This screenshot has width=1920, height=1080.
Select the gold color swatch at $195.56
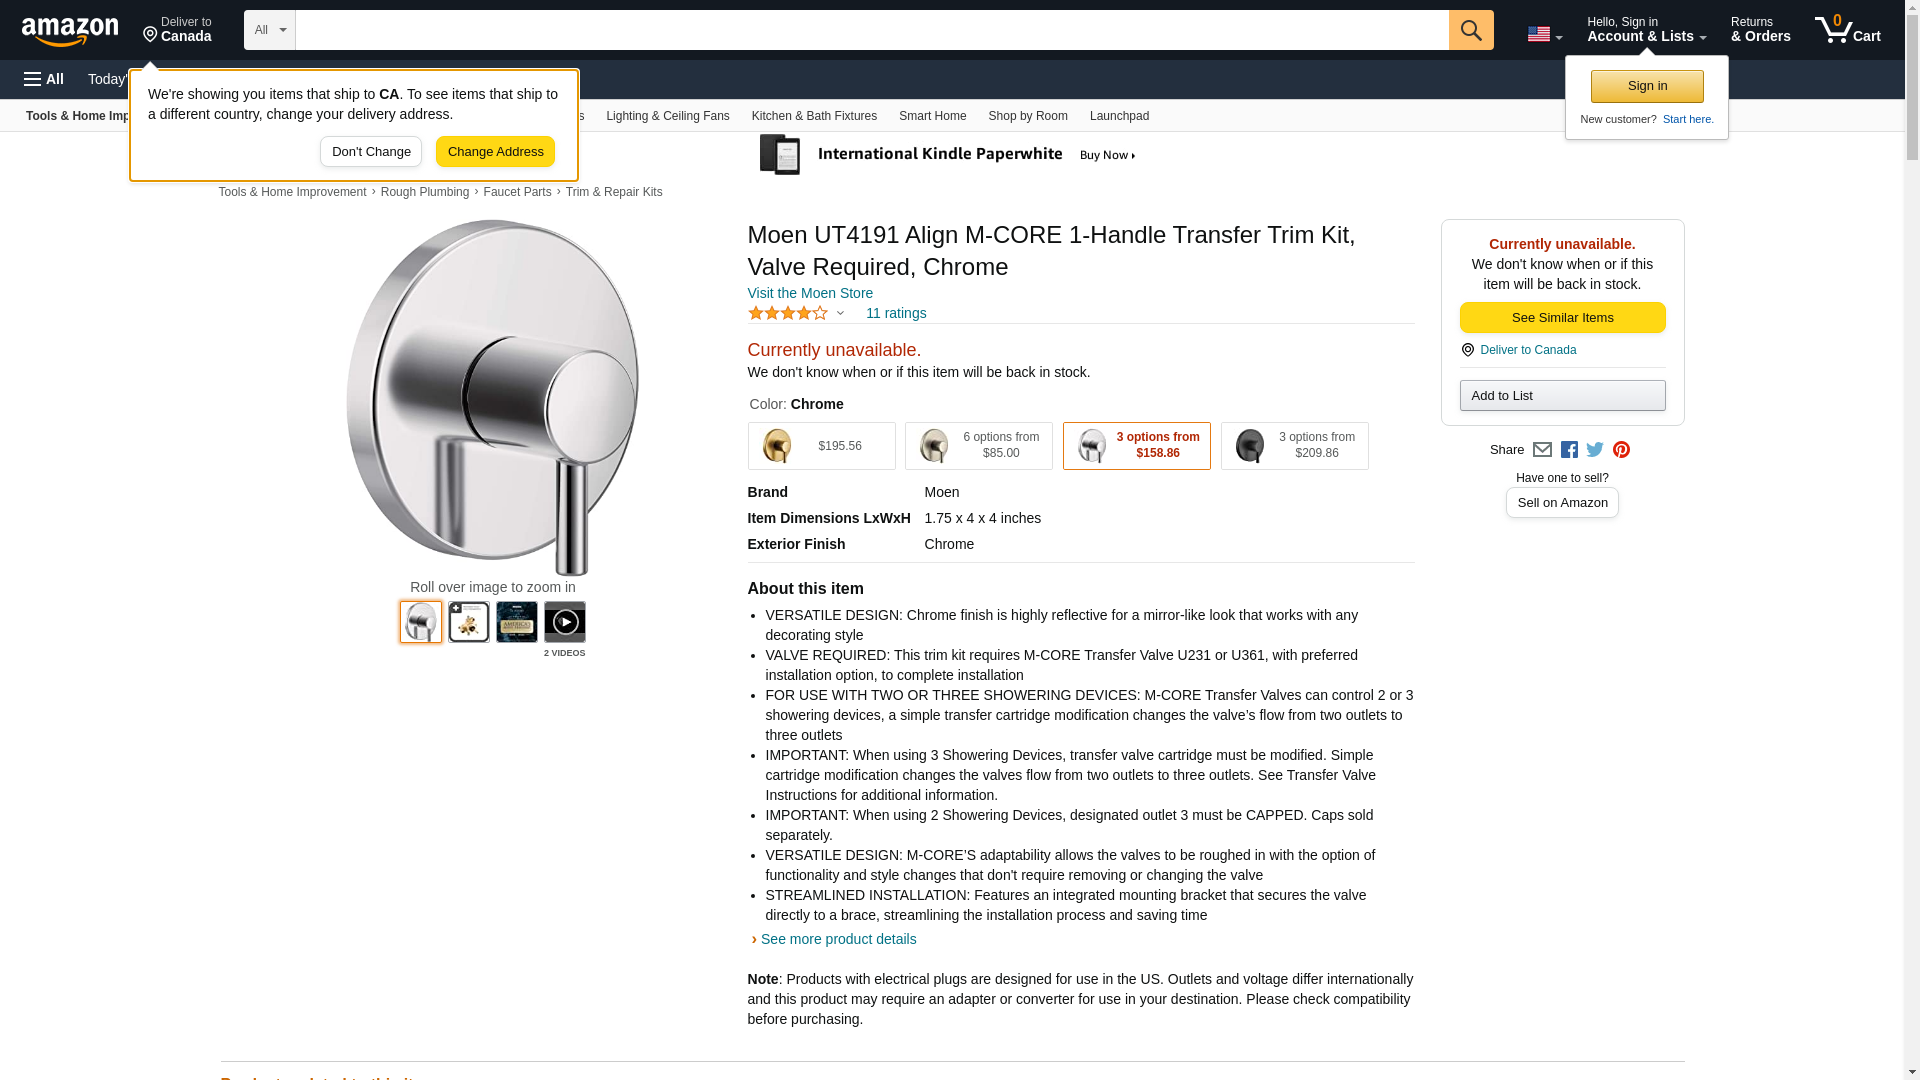[x=821, y=446]
